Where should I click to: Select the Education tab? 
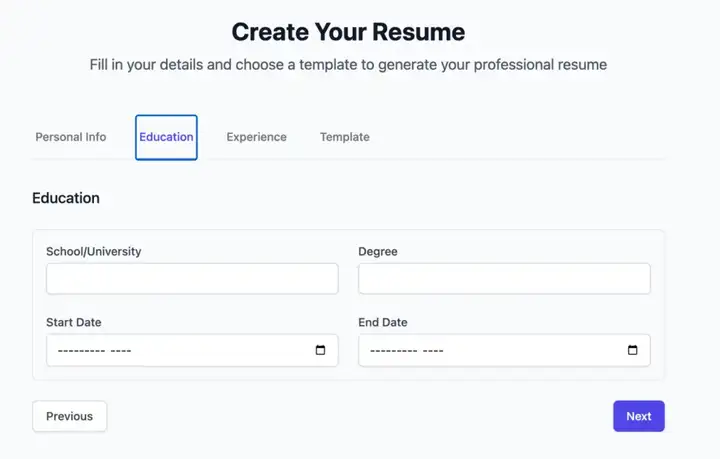pos(166,137)
